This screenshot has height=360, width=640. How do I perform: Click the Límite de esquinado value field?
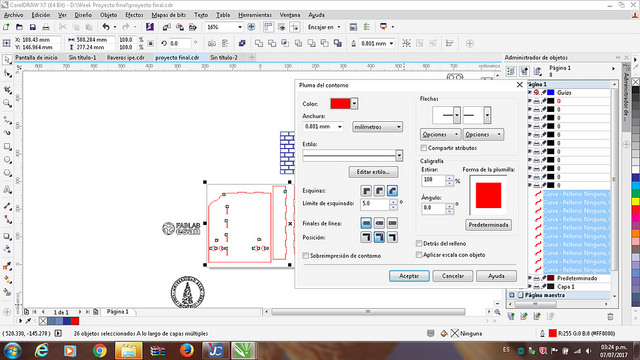[x=375, y=204]
